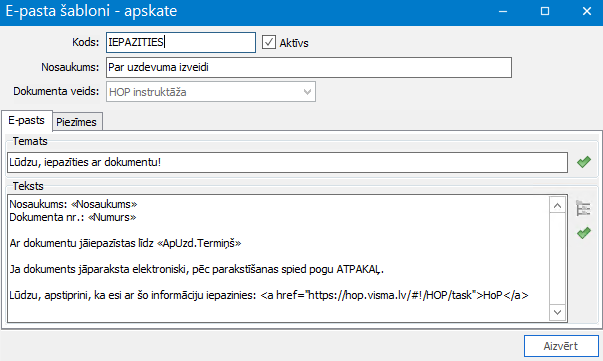Screen dimensions: 603x361
Task: Click into the Temats subject field
Action: [x=287, y=162]
